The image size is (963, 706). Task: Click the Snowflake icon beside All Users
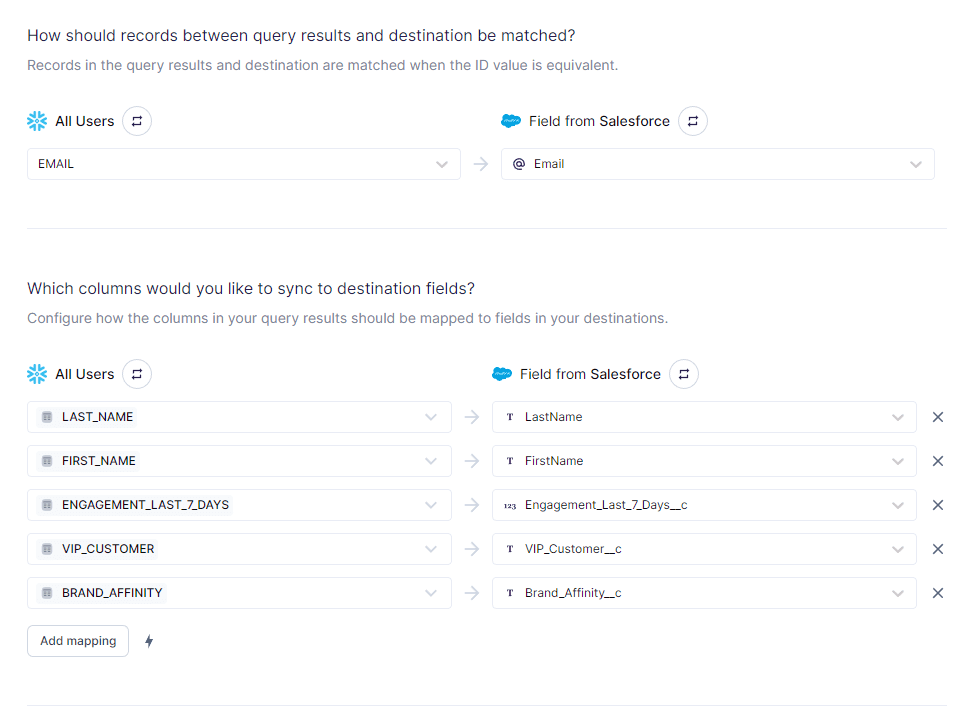37,120
